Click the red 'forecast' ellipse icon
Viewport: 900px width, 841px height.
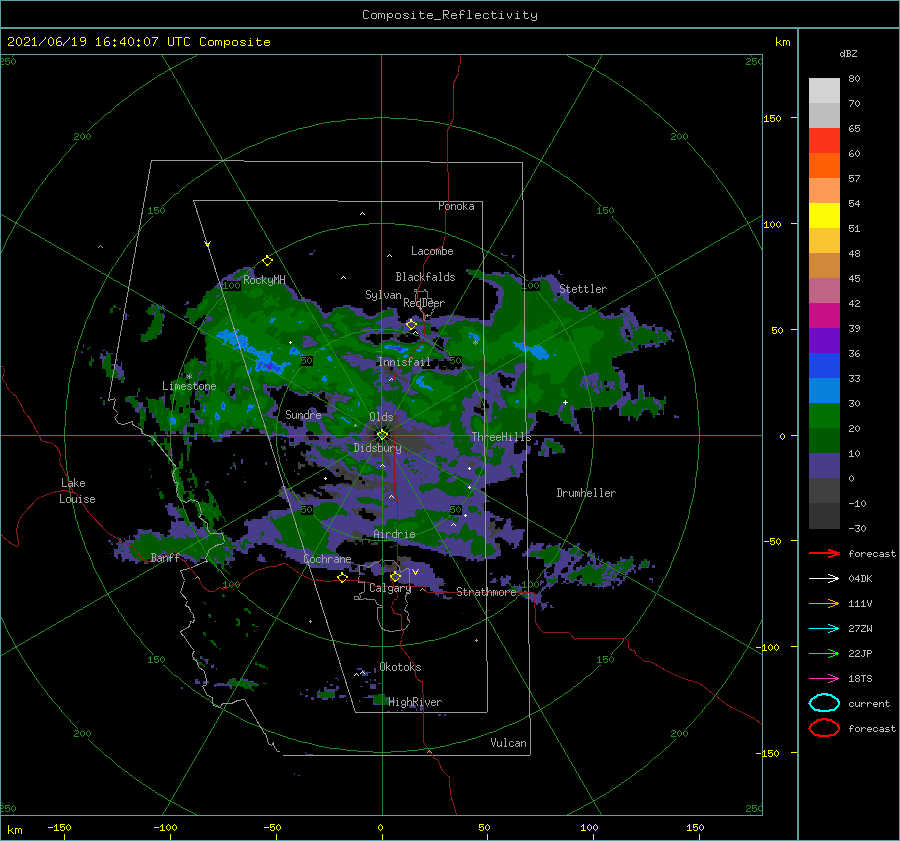[x=824, y=728]
